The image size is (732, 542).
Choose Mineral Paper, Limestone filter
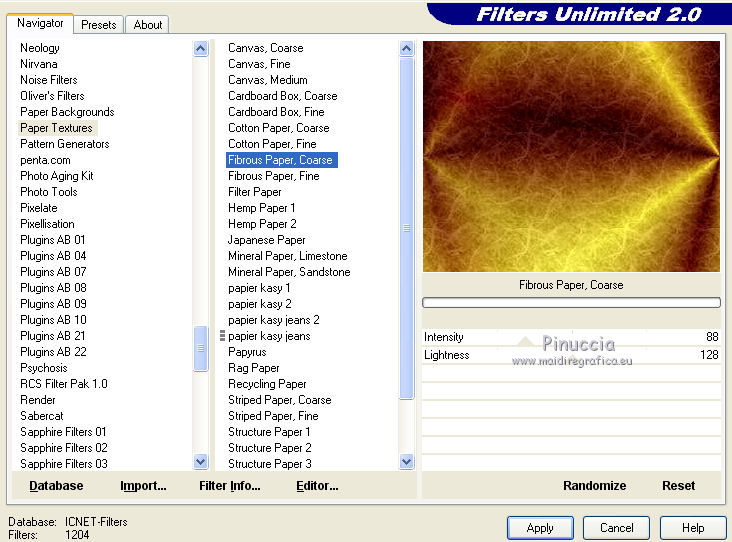pos(288,256)
